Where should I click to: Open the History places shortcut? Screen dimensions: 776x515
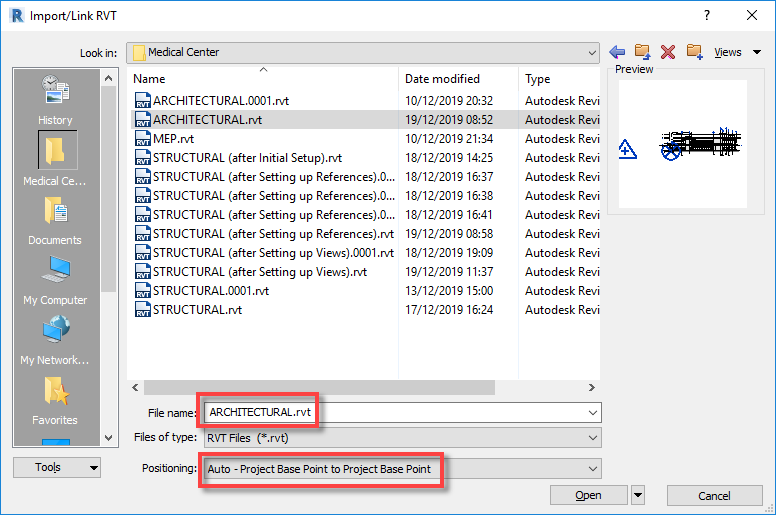point(55,100)
